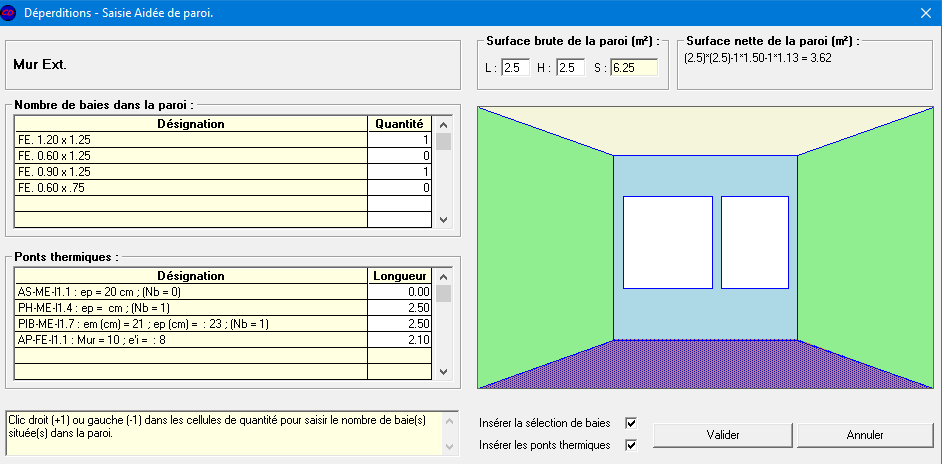Click quantity cell for FE. 0.60 x 1.25

pyautogui.click(x=400, y=156)
